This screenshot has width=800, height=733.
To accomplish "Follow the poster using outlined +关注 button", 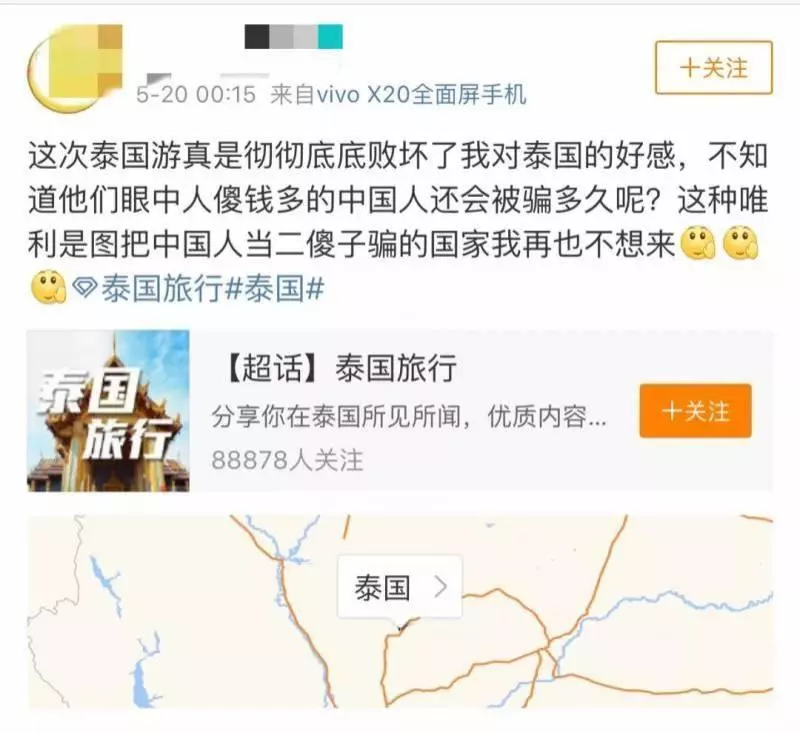I will point(713,67).
